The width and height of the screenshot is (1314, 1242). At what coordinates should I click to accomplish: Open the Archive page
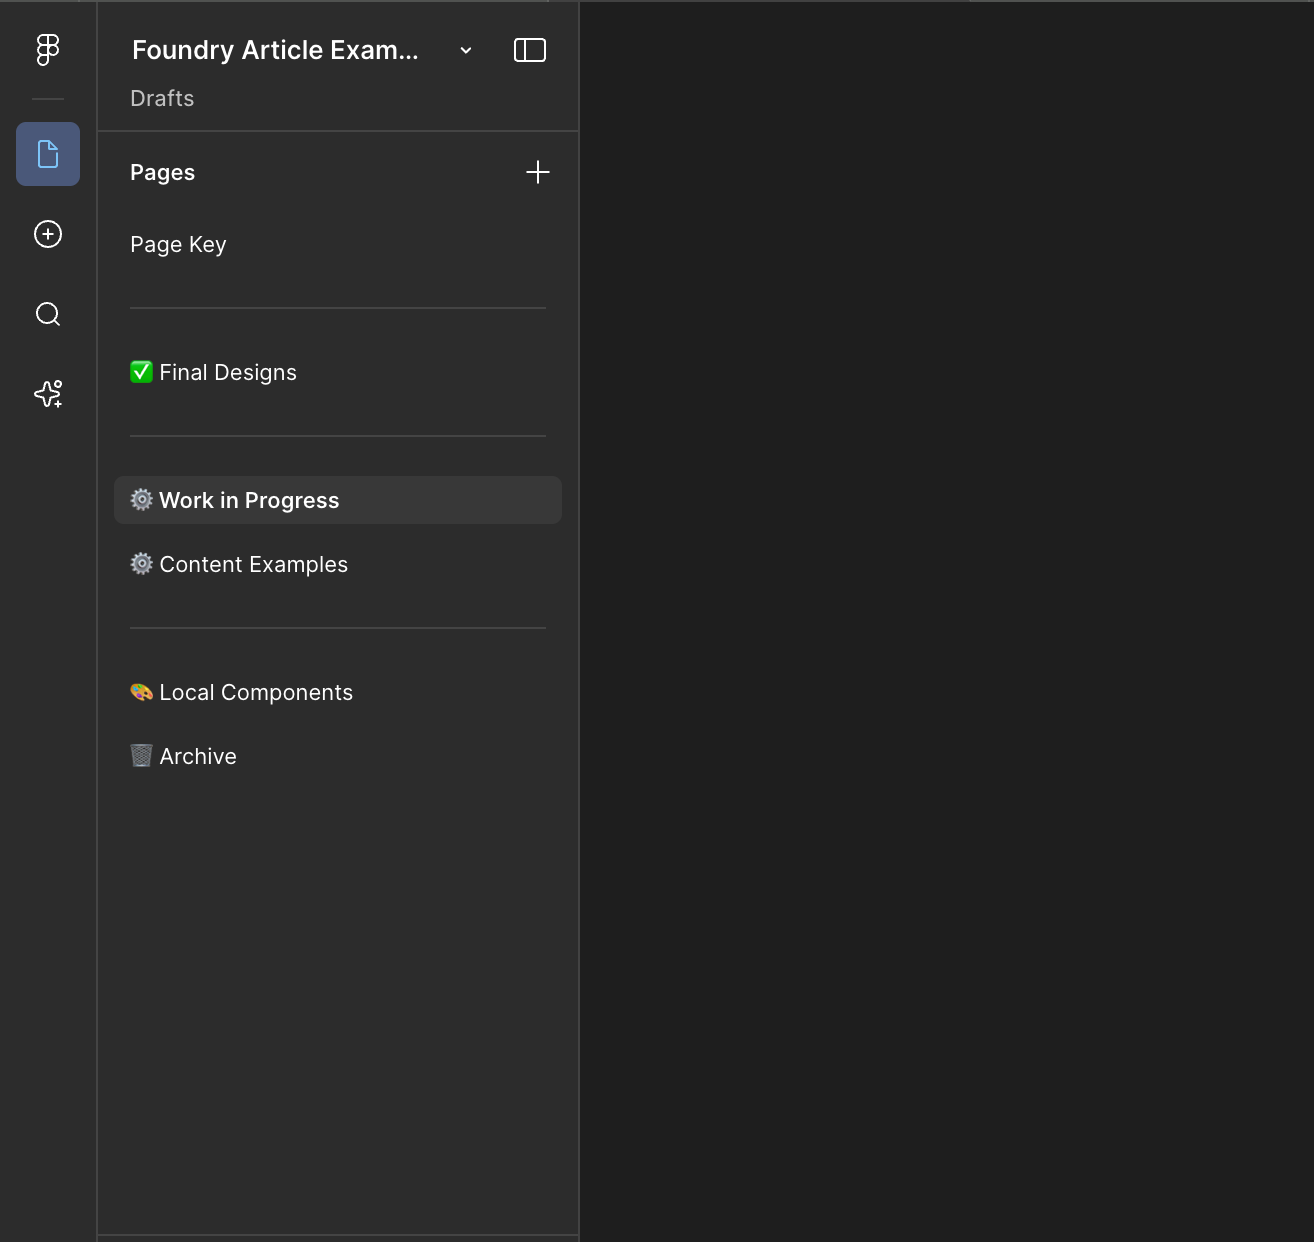click(x=197, y=755)
